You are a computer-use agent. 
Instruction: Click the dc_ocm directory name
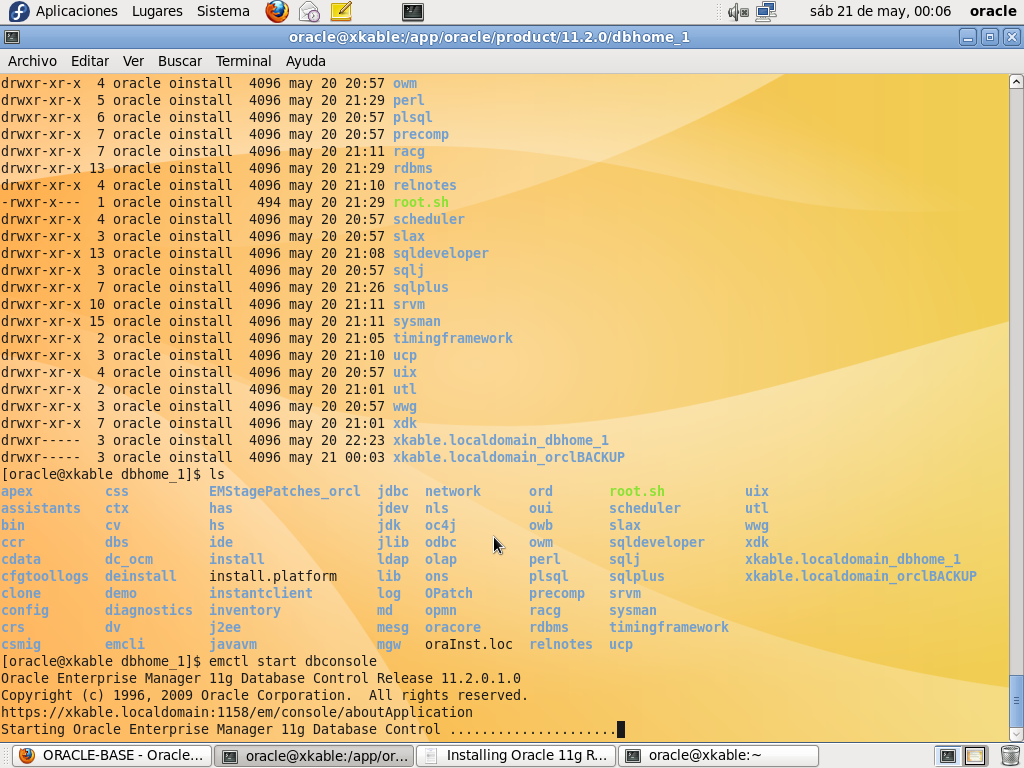[x=129, y=559]
